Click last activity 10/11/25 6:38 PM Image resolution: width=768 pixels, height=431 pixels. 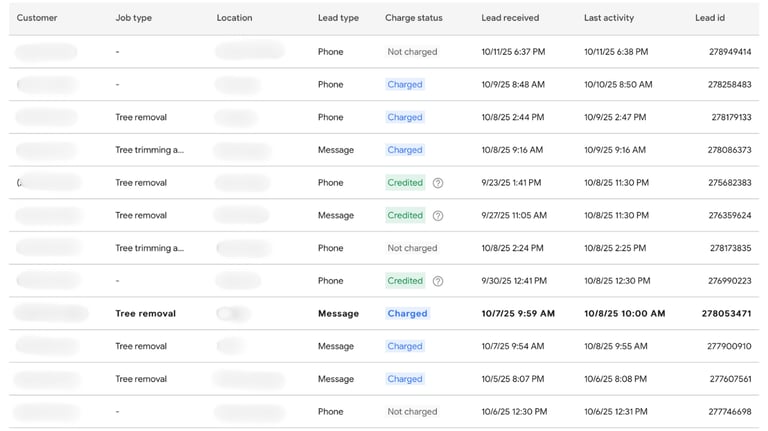tap(616, 52)
